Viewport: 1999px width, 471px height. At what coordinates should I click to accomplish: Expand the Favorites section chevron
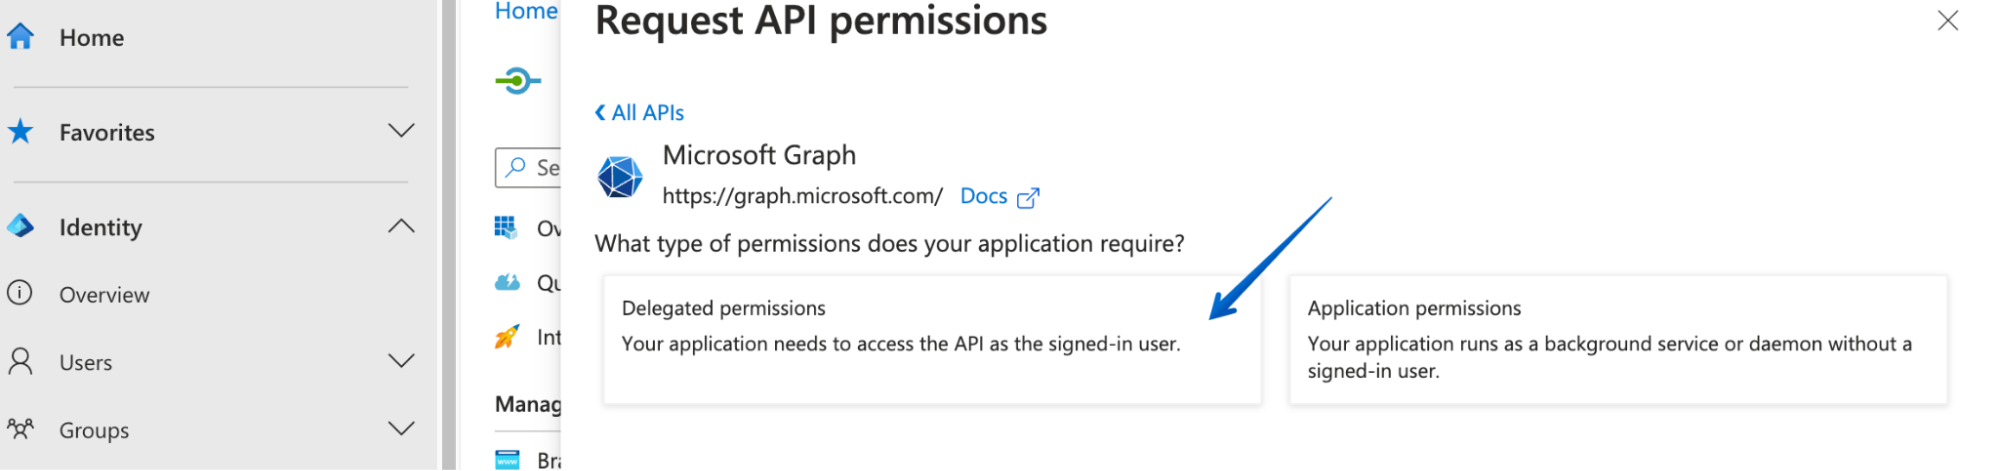tap(401, 131)
